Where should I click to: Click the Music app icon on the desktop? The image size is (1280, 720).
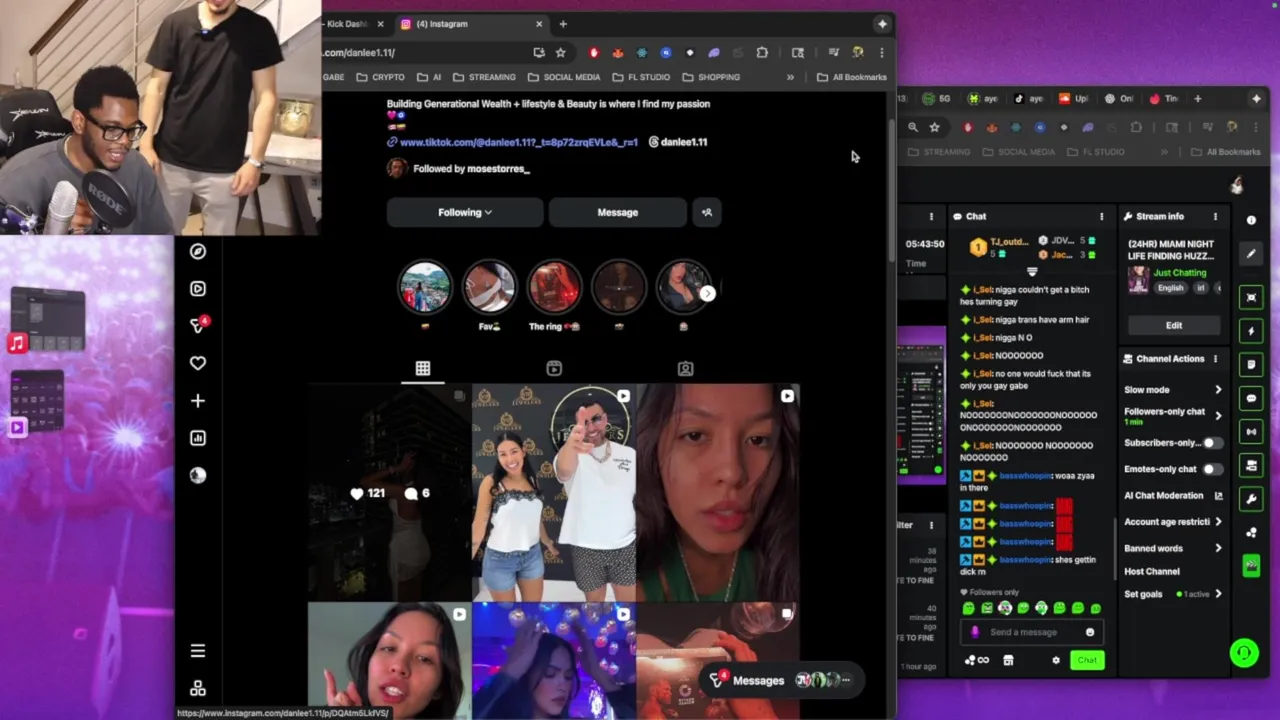coord(17,344)
